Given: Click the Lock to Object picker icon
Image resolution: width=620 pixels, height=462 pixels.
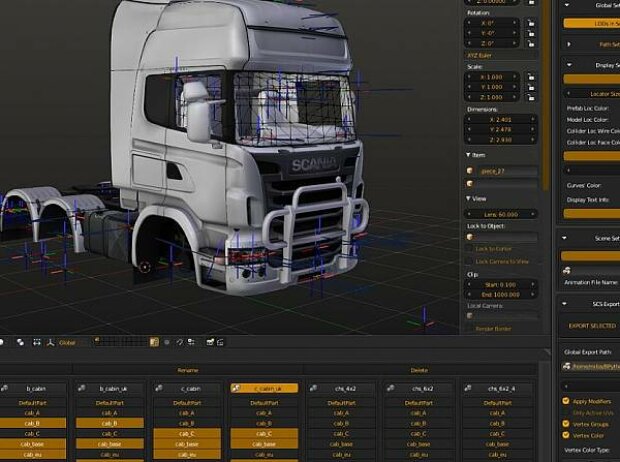Looking at the screenshot, I should [470, 237].
